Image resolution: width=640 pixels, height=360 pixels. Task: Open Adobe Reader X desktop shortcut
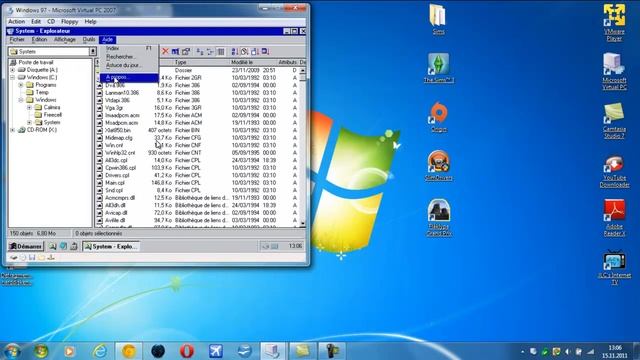[x=614, y=218]
